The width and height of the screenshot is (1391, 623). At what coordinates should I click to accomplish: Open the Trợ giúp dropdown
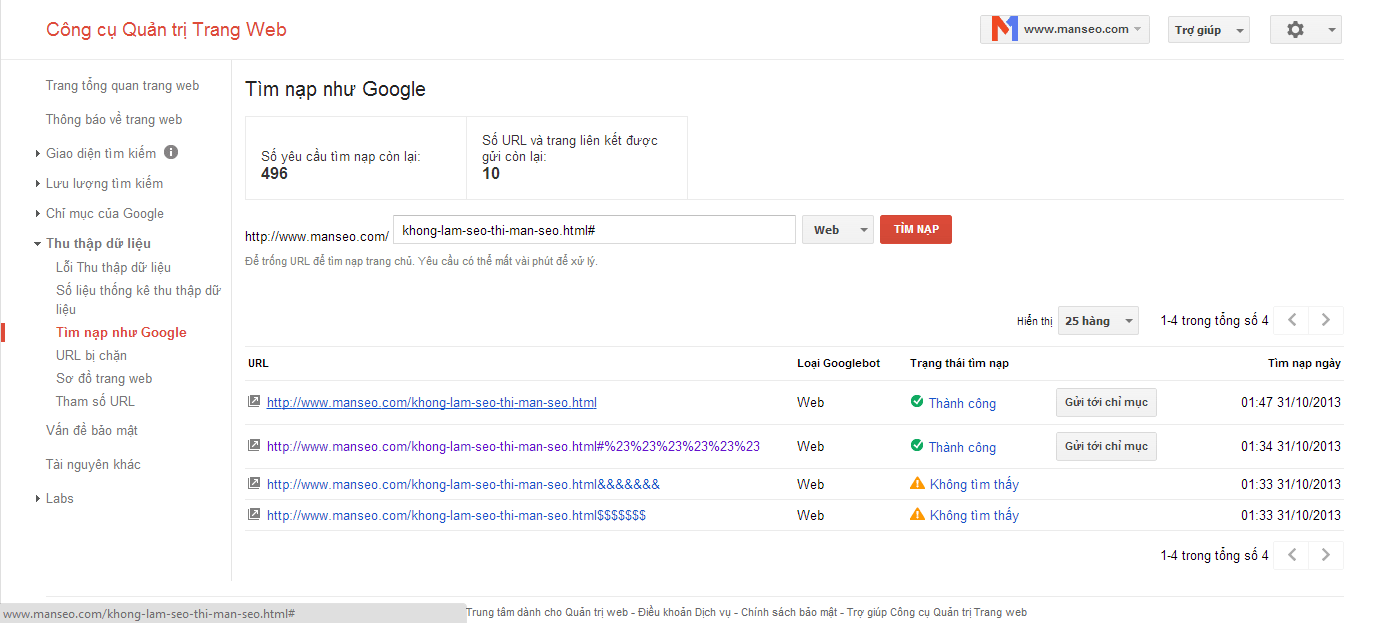pos(1209,30)
